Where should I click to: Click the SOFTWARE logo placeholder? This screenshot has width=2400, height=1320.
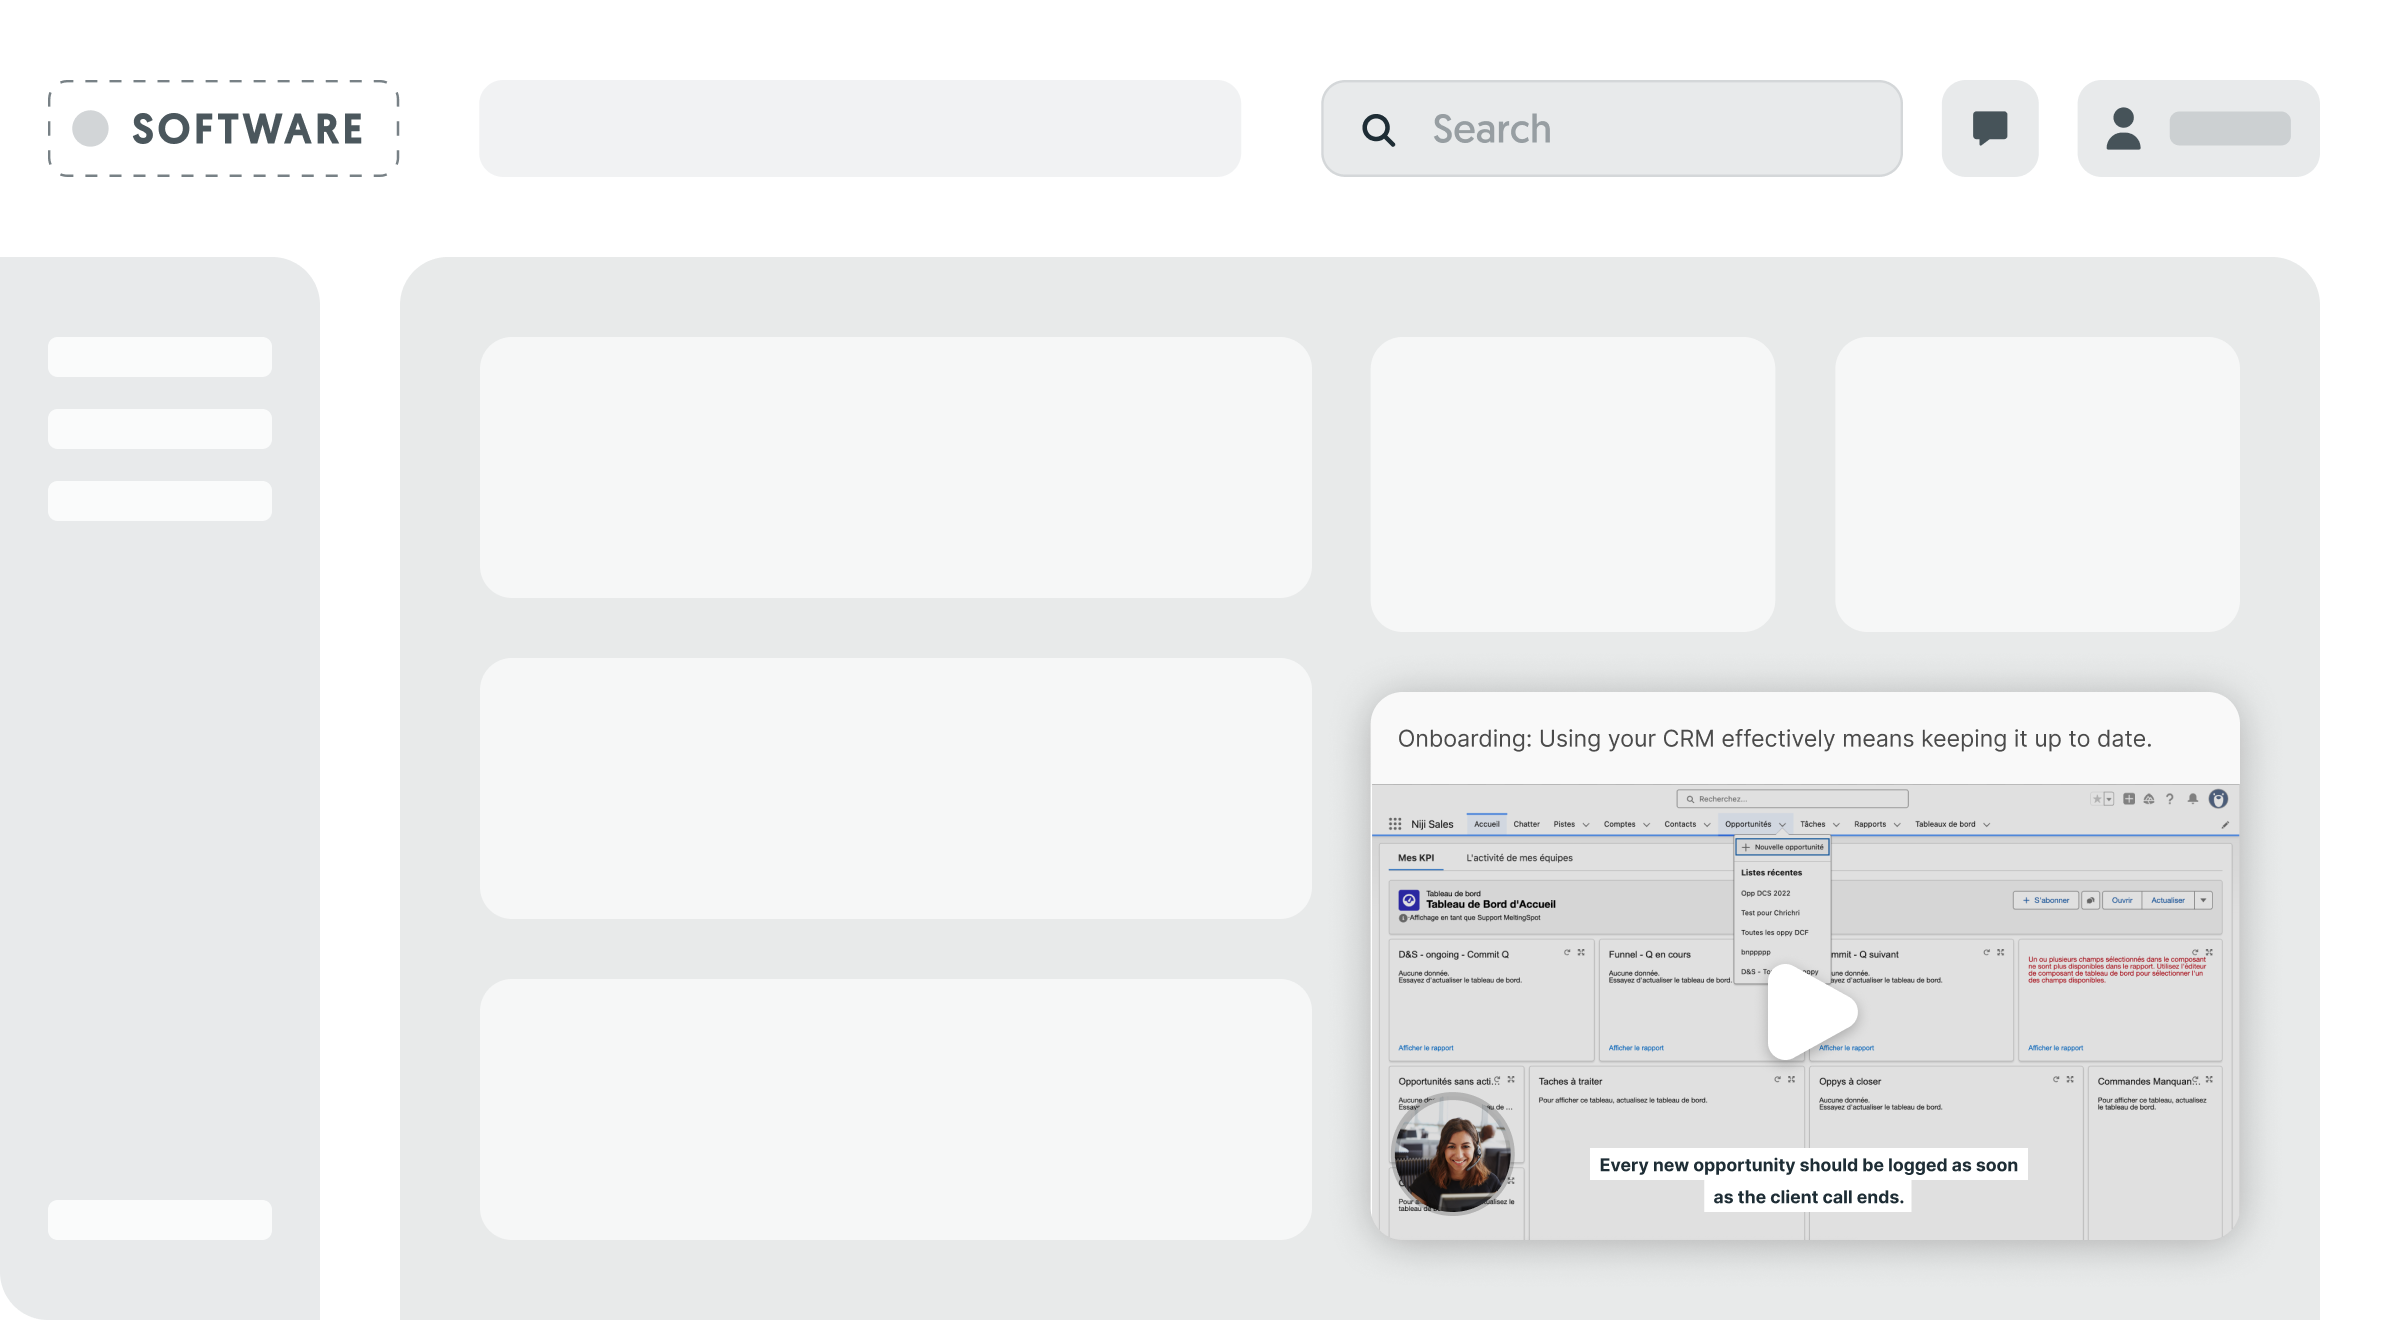223,129
